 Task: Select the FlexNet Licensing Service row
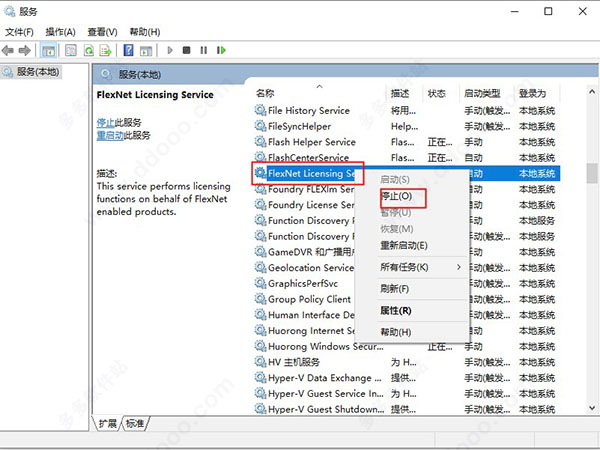(406, 173)
